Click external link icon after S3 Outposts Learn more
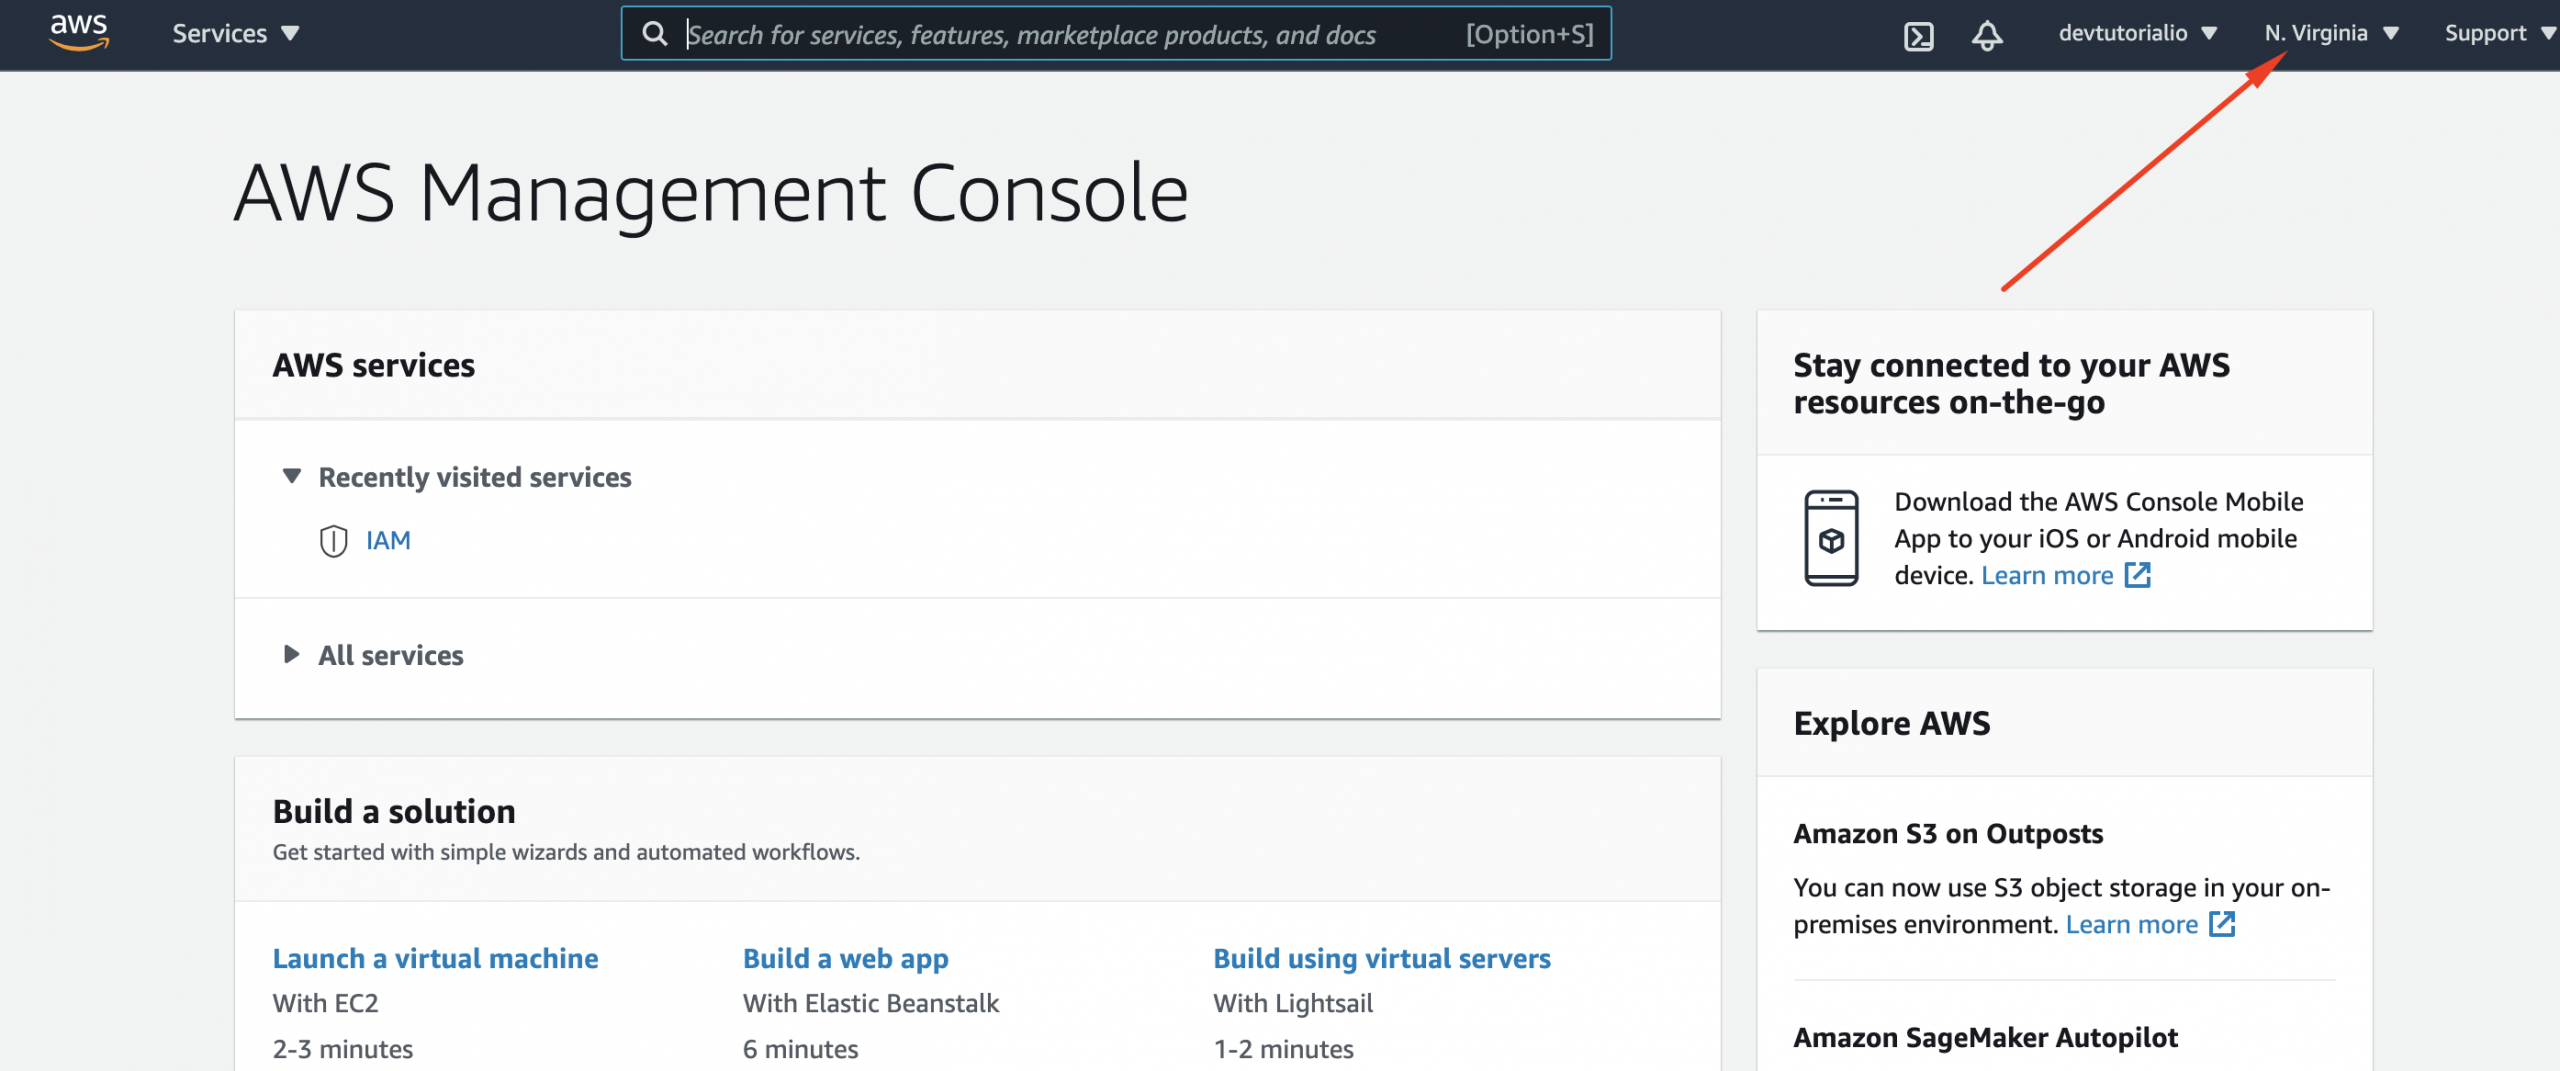 (2222, 924)
